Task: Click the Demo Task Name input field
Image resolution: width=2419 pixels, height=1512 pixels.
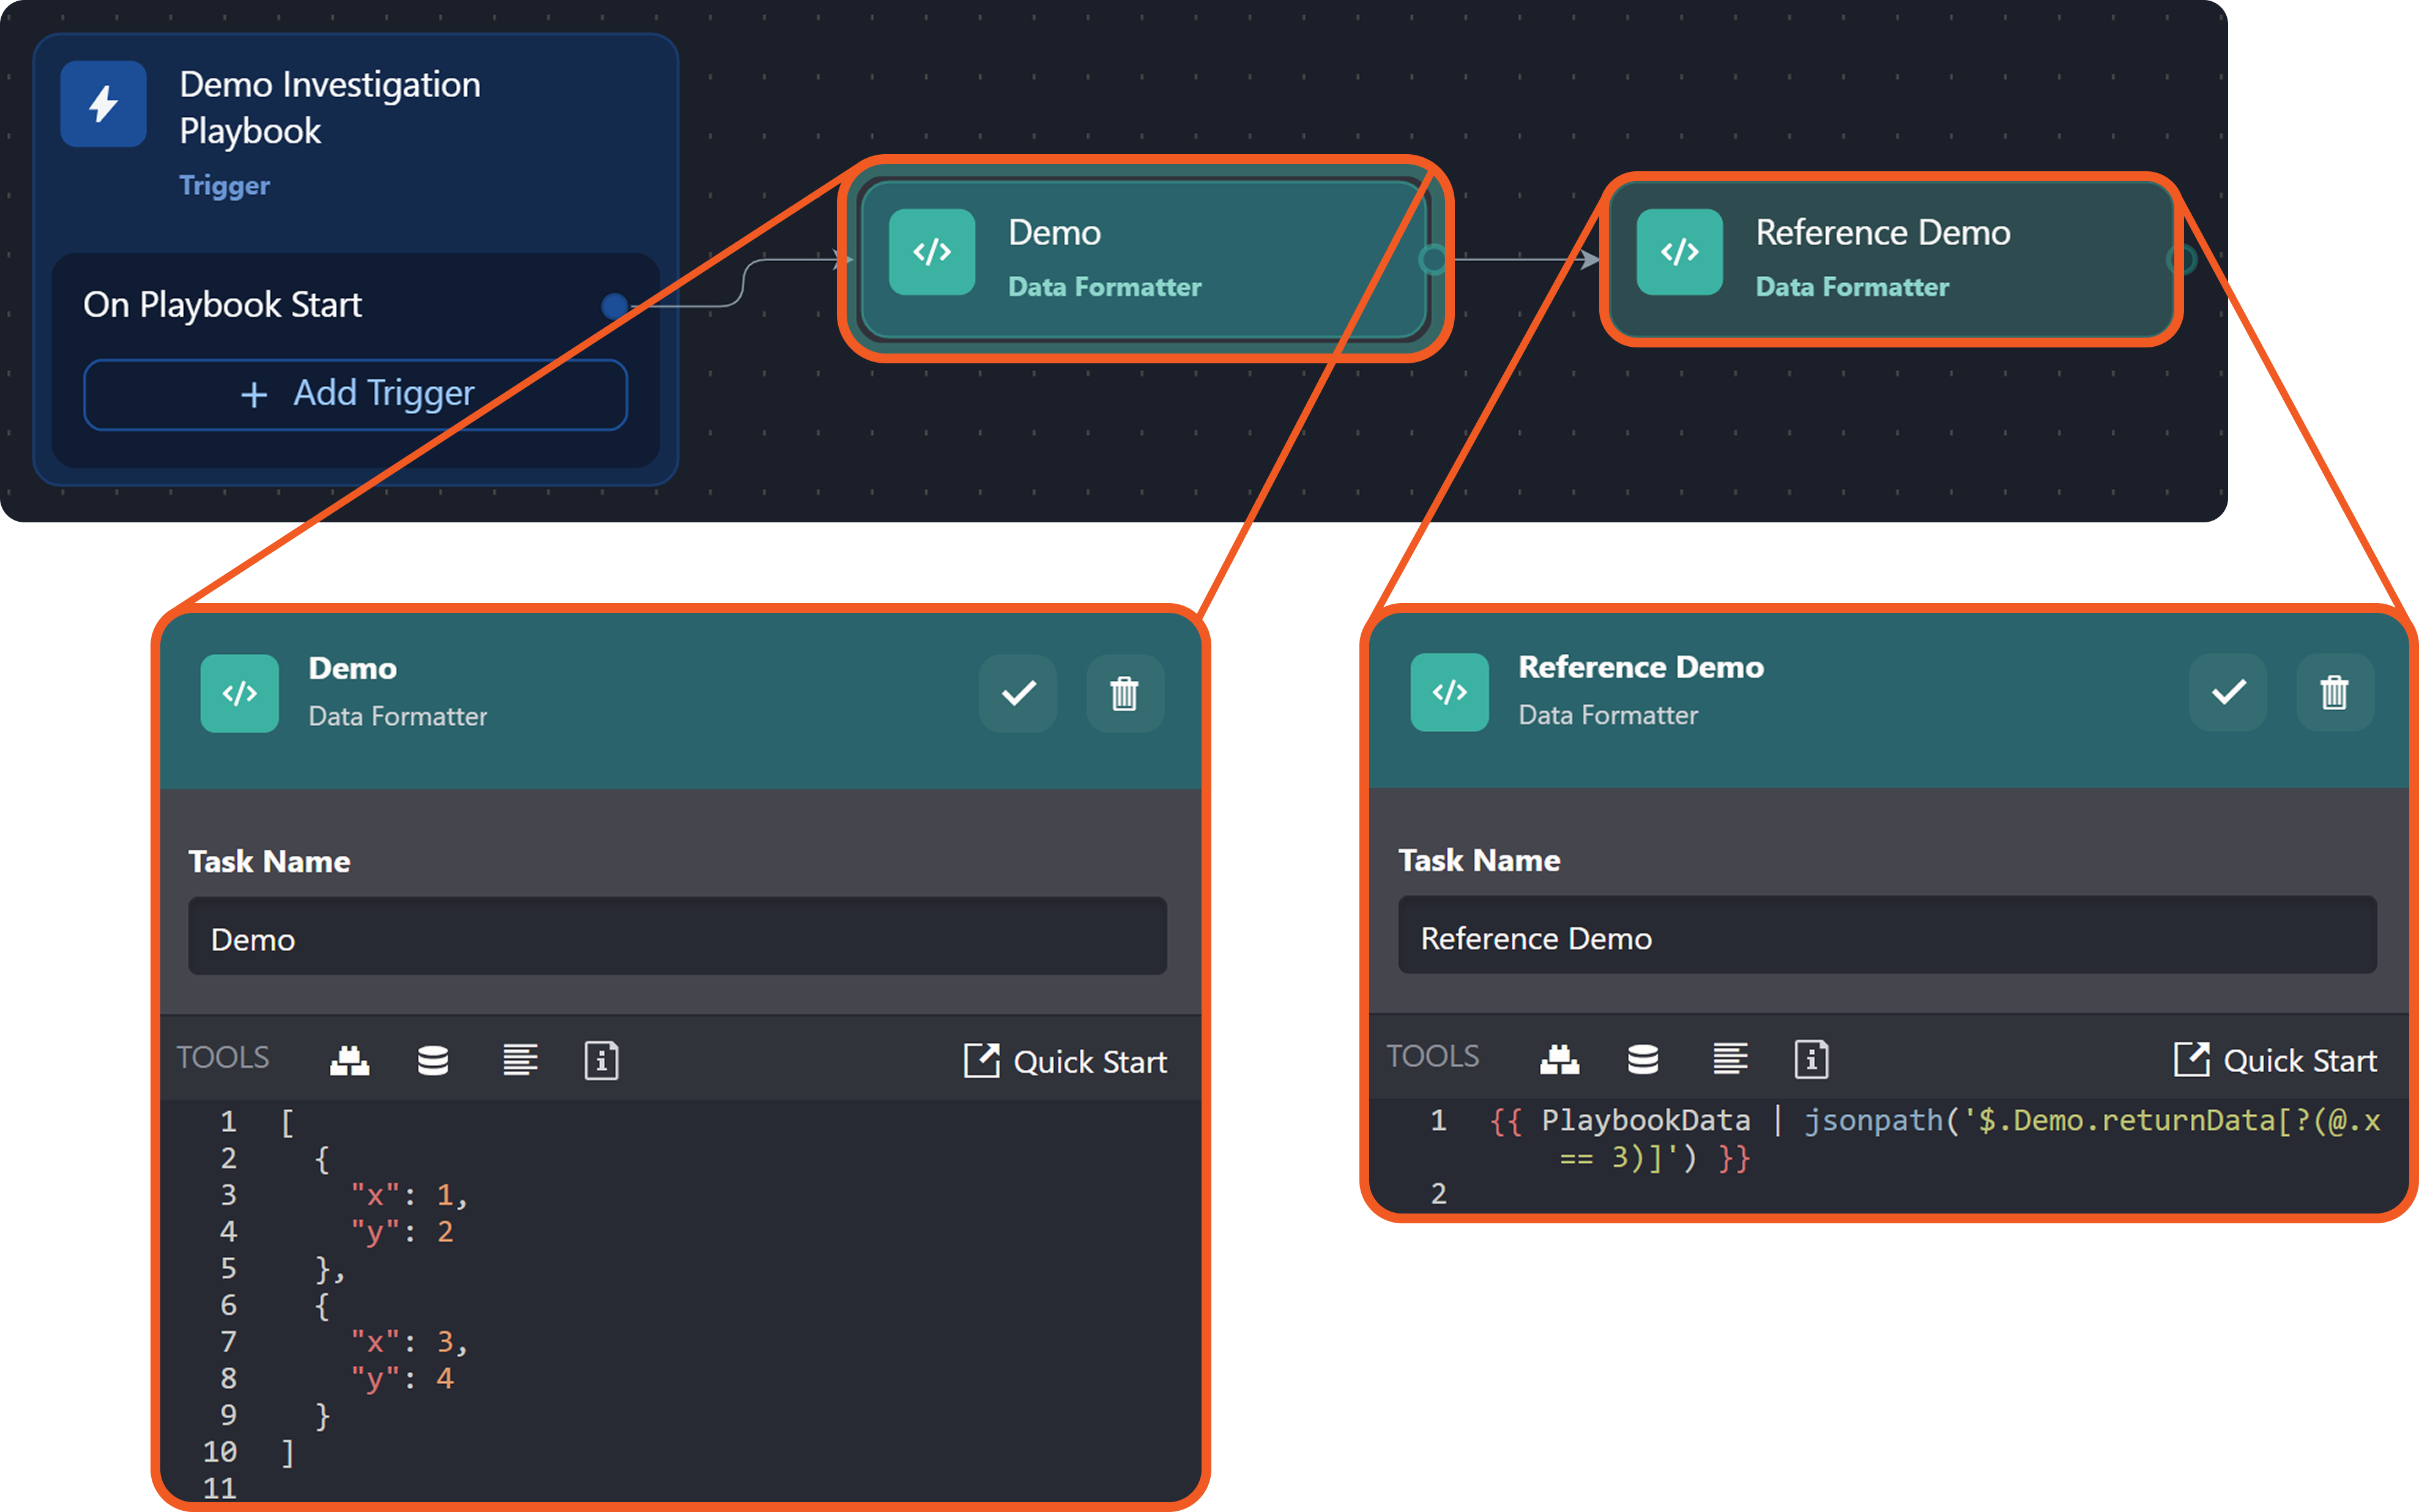Action: coord(677,938)
